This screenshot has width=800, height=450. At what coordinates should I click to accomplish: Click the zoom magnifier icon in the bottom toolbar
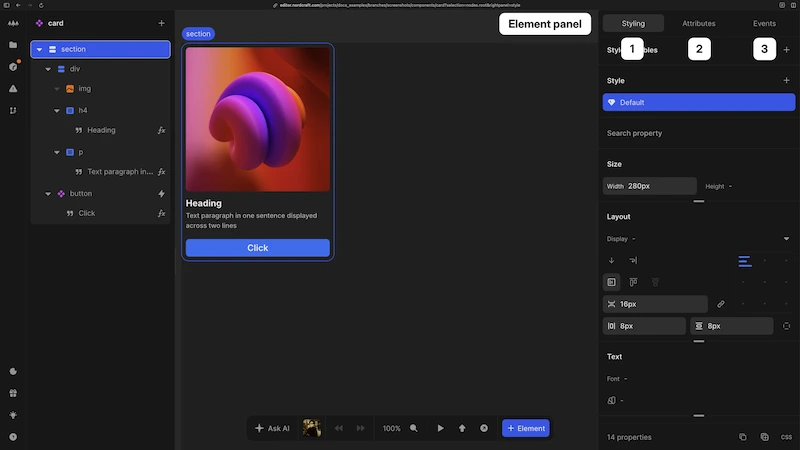click(x=414, y=428)
